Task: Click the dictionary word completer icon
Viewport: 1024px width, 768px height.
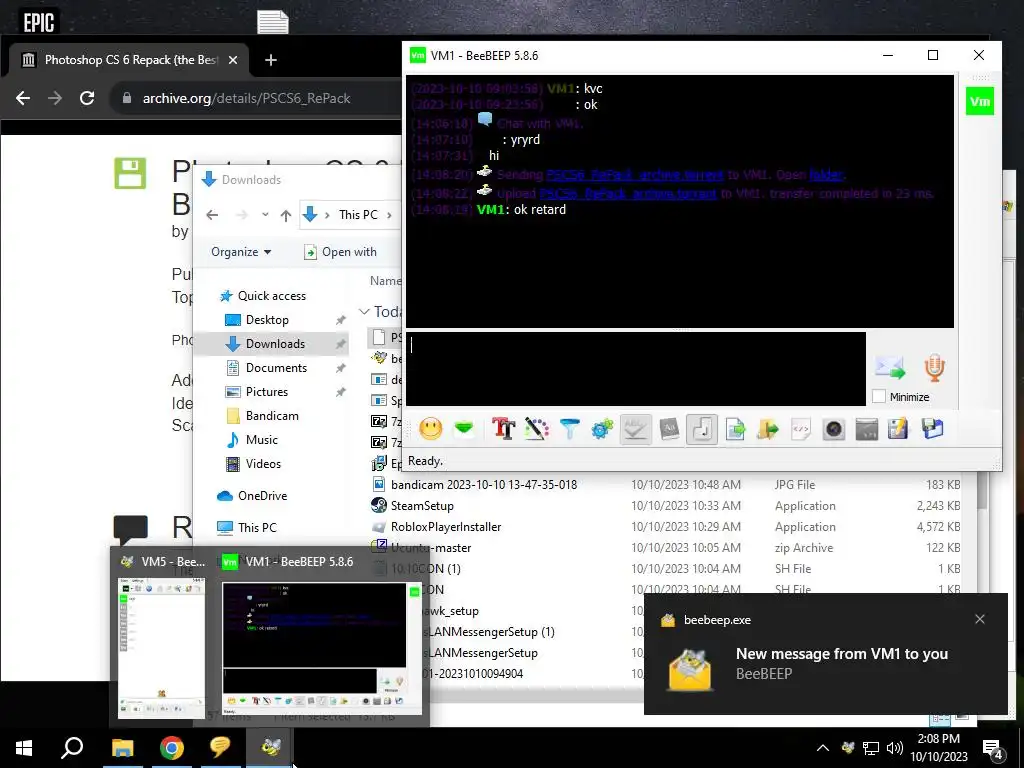Action: (669, 429)
